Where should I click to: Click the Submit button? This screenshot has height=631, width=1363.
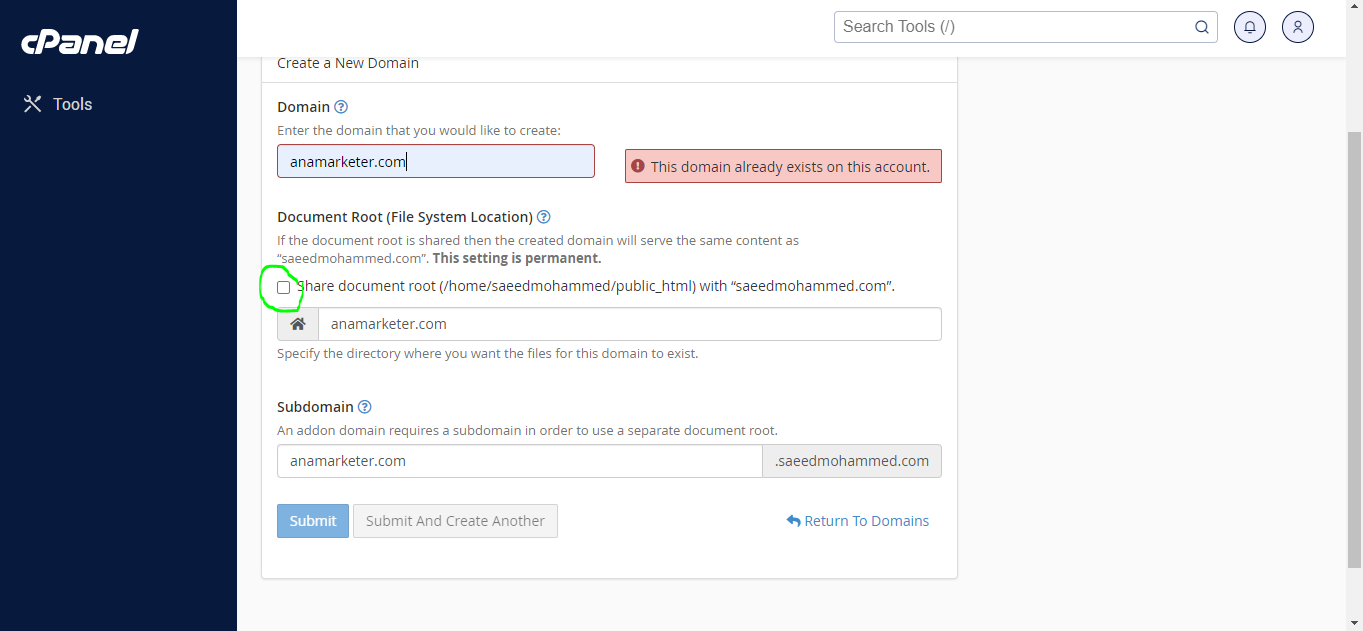click(313, 521)
